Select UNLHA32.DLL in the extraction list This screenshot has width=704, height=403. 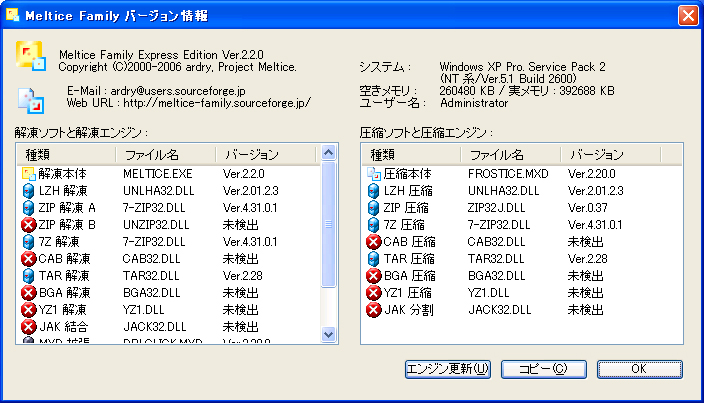coord(158,191)
